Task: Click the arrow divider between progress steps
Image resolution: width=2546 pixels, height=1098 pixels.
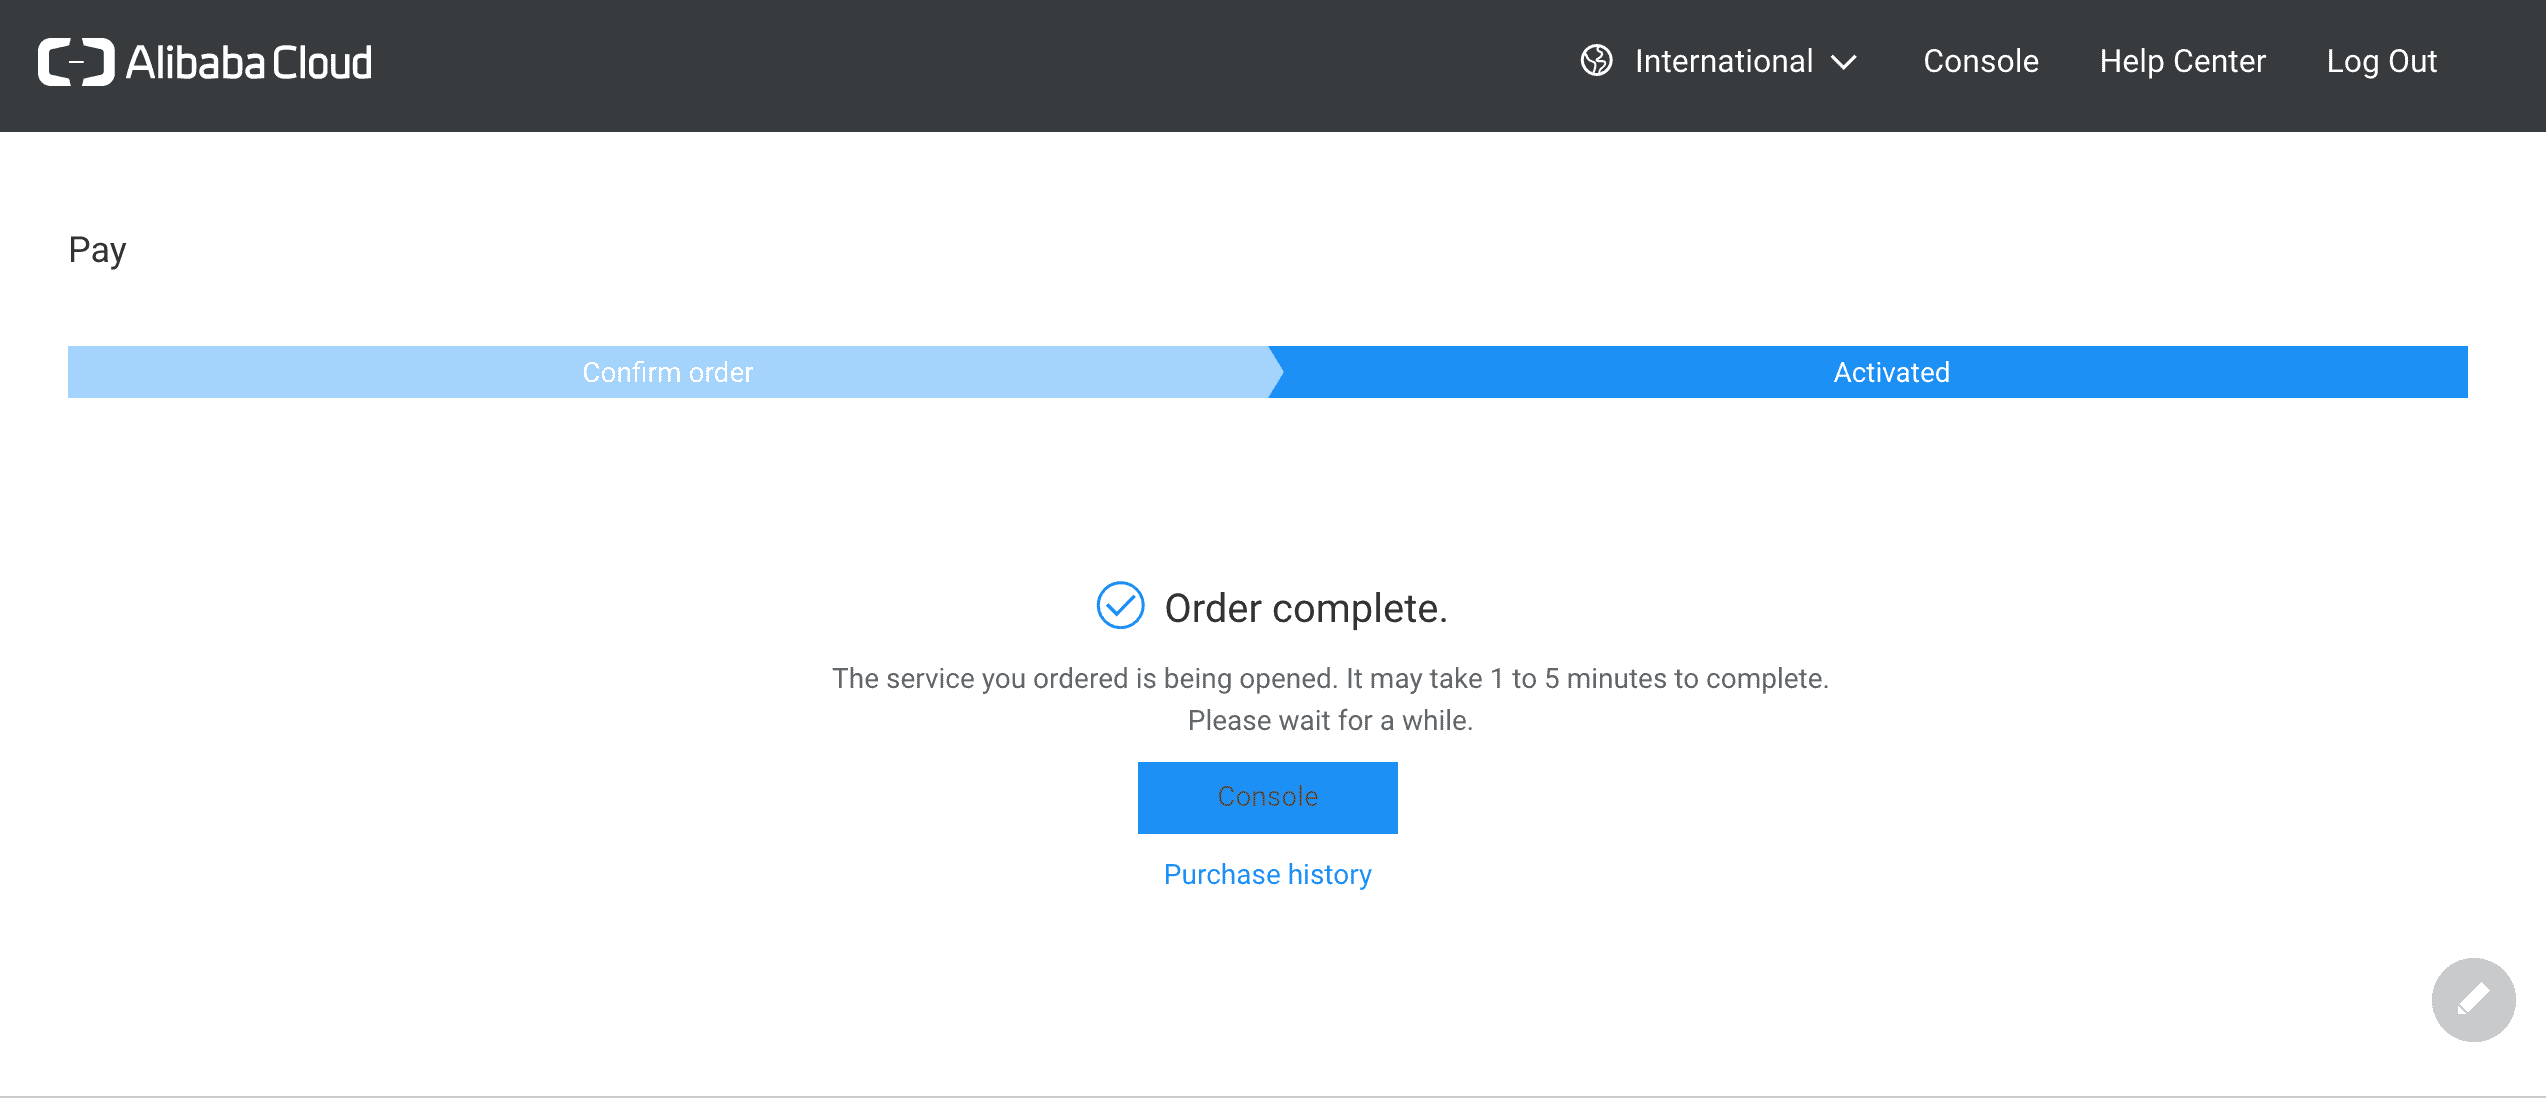Action: pos(1275,372)
